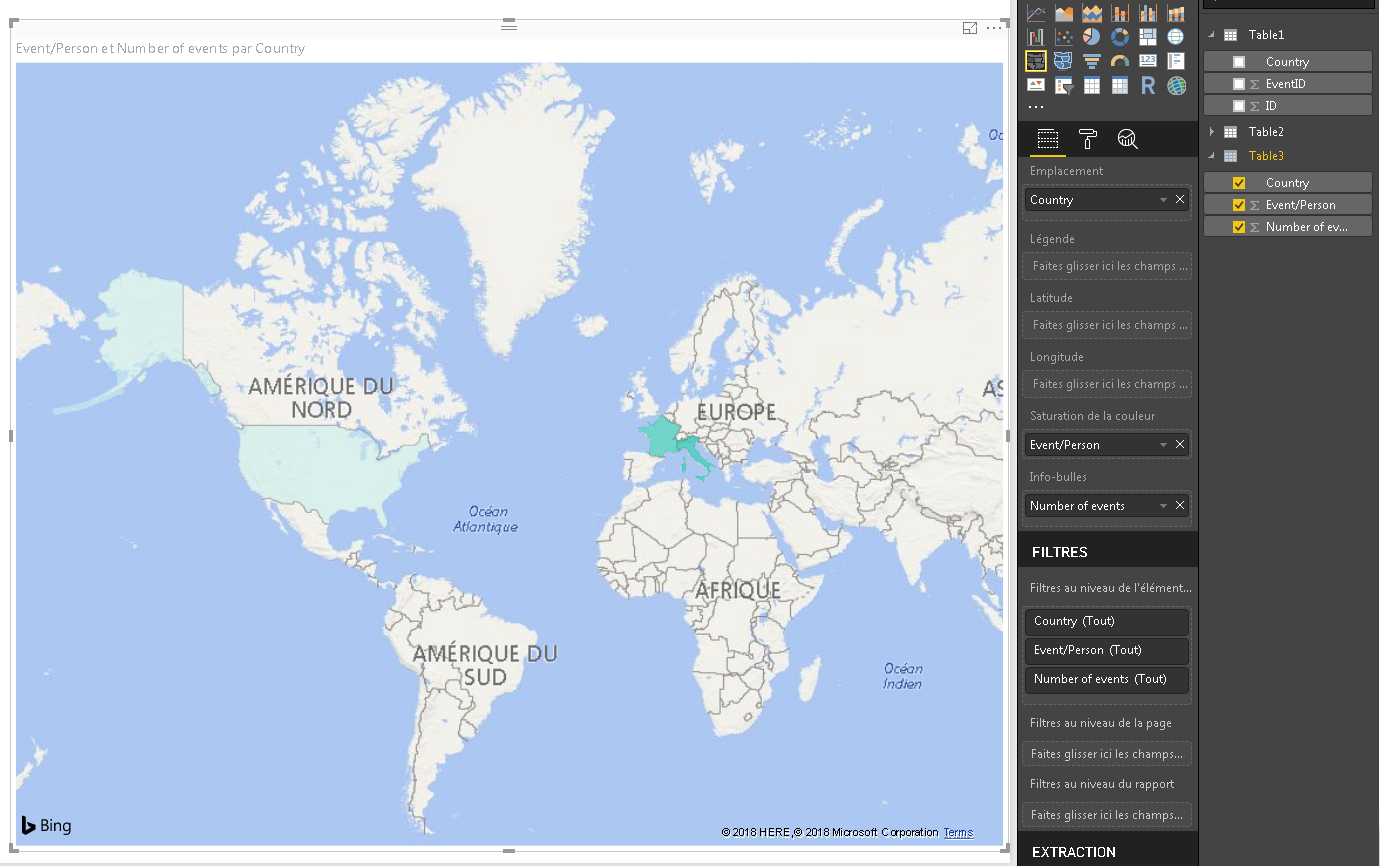Click the highlighted Filled map visualization icon
Viewport: 1380px width, 866px height.
[1036, 61]
